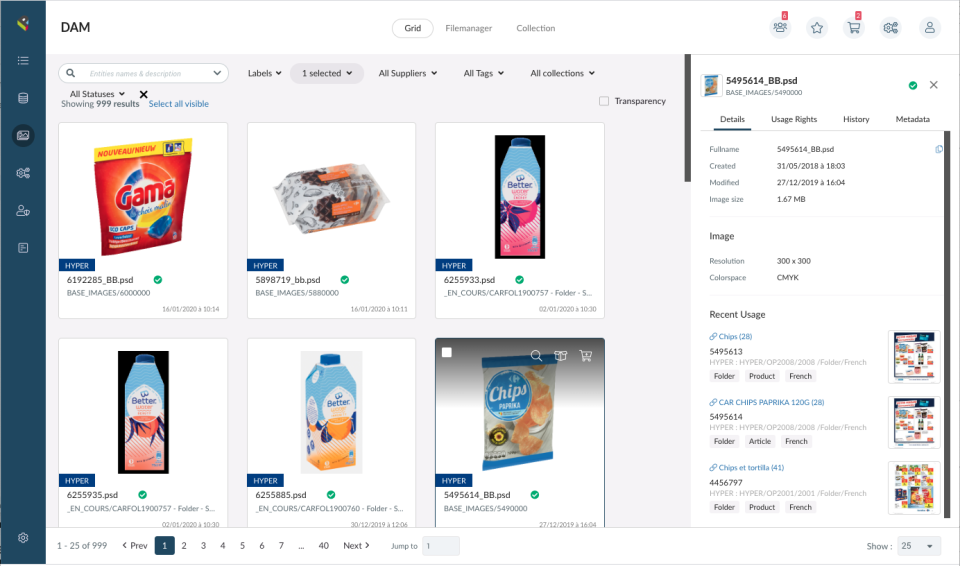
Task: Open the All Statuses dropdown
Action: coord(97,94)
